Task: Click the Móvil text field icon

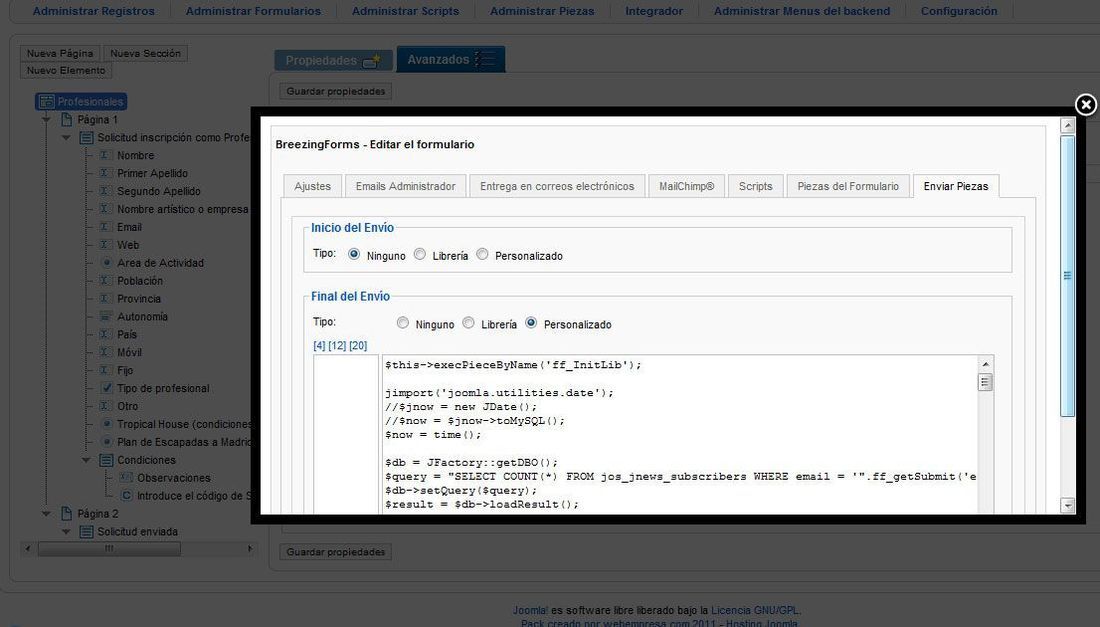Action: (105, 352)
